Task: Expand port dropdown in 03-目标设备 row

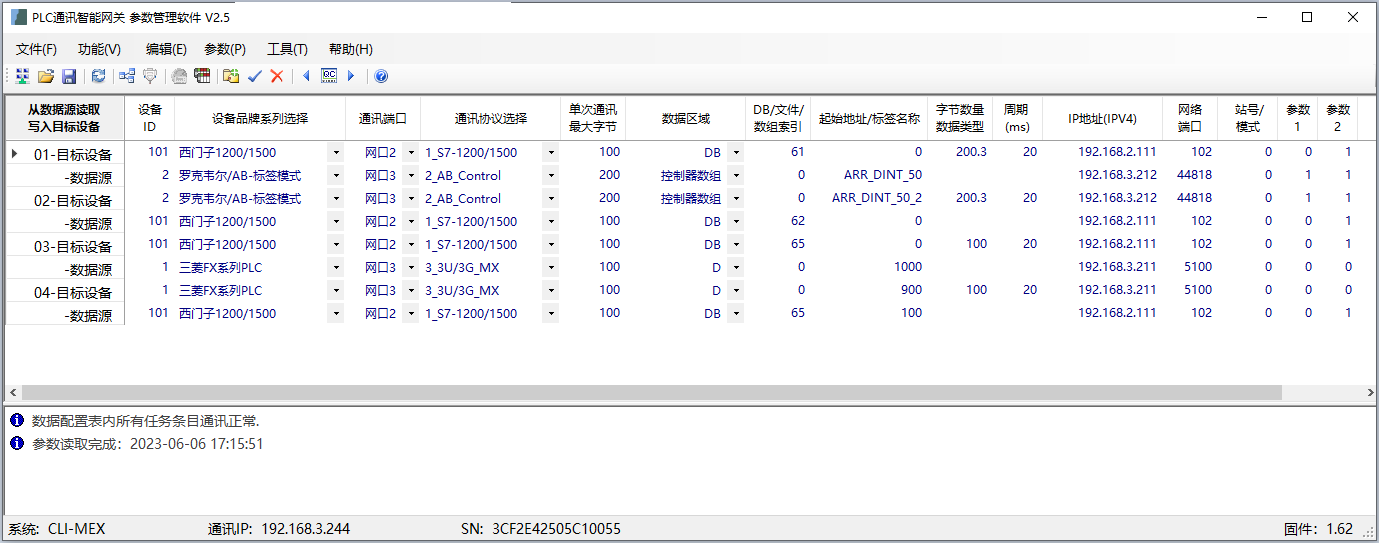Action: pyautogui.click(x=410, y=245)
